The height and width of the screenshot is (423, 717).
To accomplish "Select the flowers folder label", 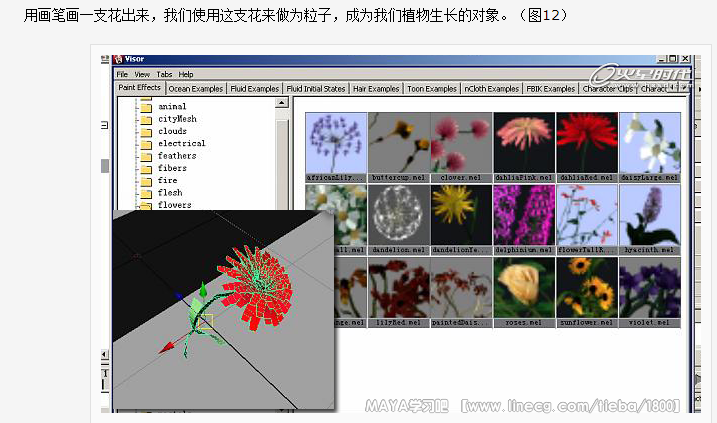I will click(175, 205).
